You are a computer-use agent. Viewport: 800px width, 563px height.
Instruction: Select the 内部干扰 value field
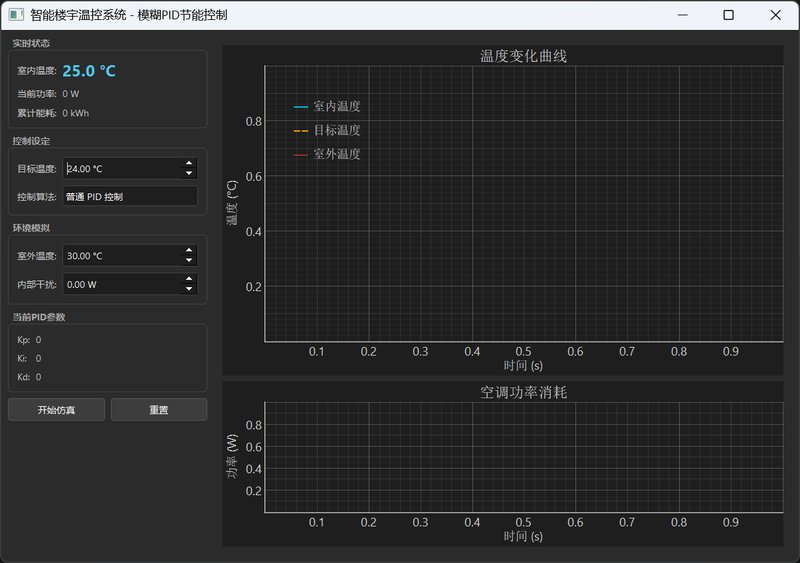(120, 285)
